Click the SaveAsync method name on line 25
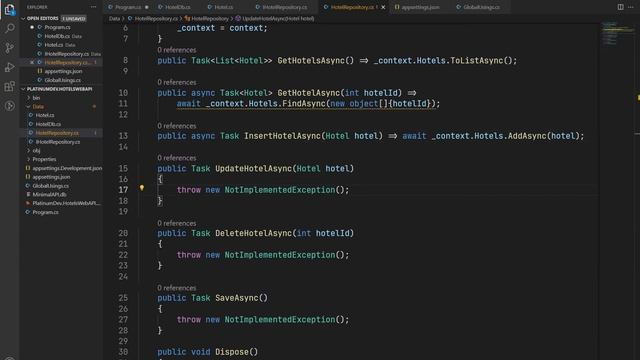 tap(237, 298)
